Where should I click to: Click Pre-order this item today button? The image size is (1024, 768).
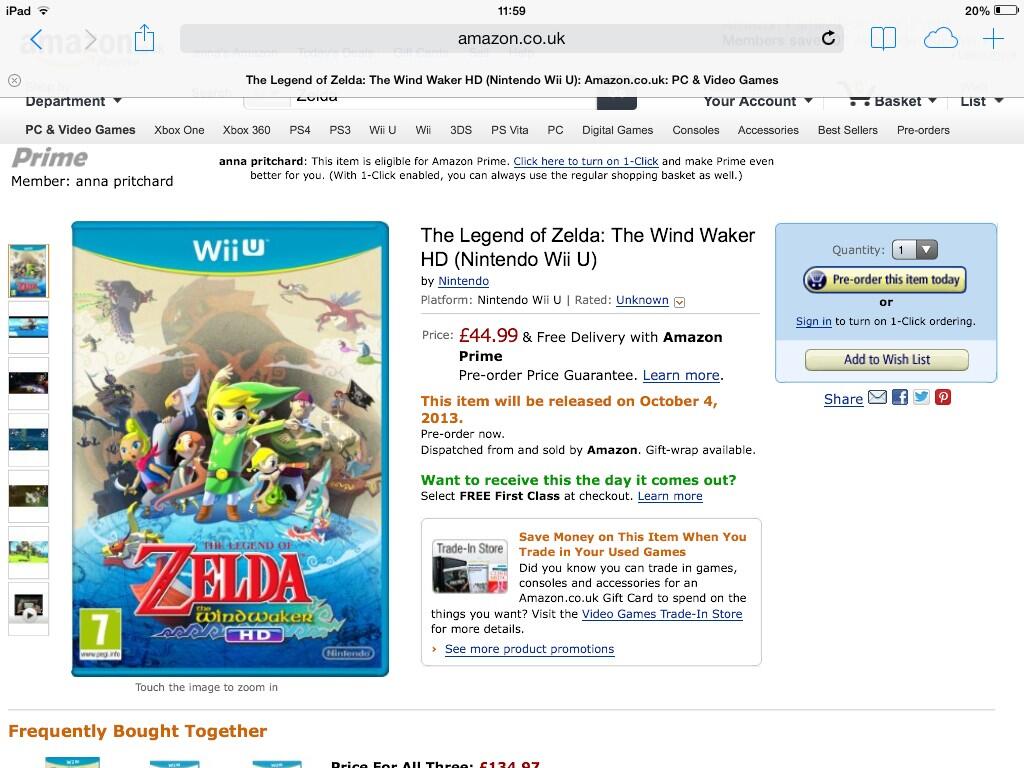[884, 280]
